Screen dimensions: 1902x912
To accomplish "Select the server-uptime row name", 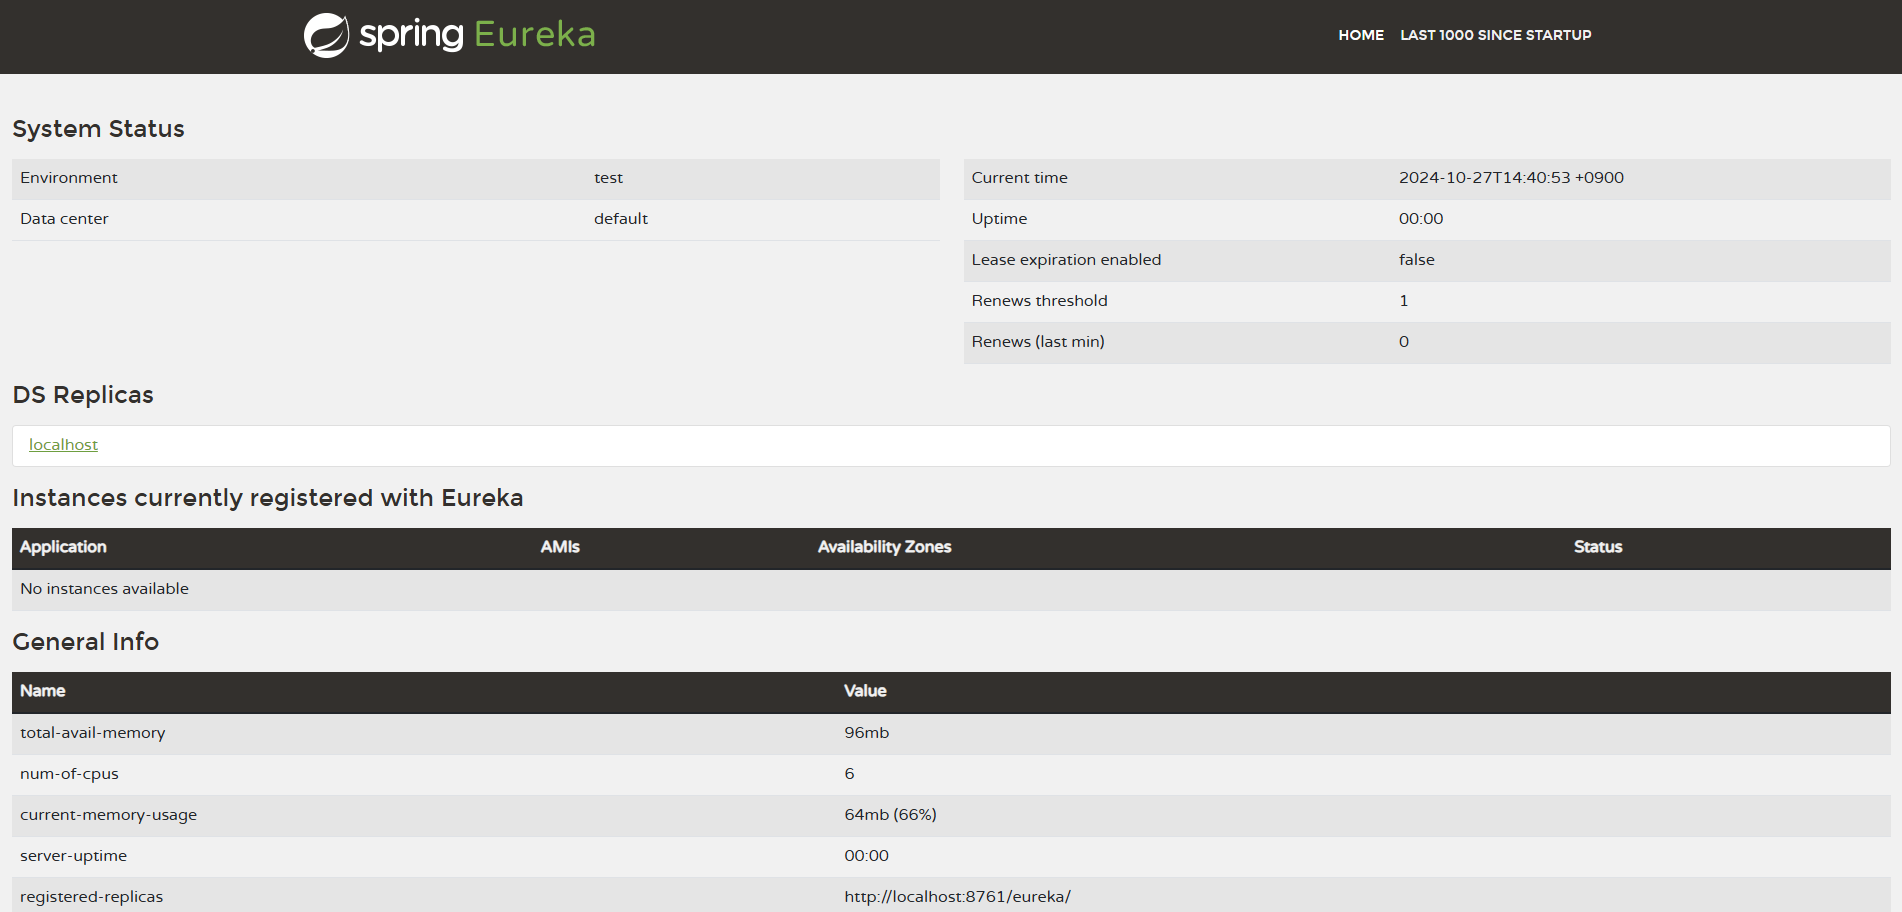I will pos(73,856).
